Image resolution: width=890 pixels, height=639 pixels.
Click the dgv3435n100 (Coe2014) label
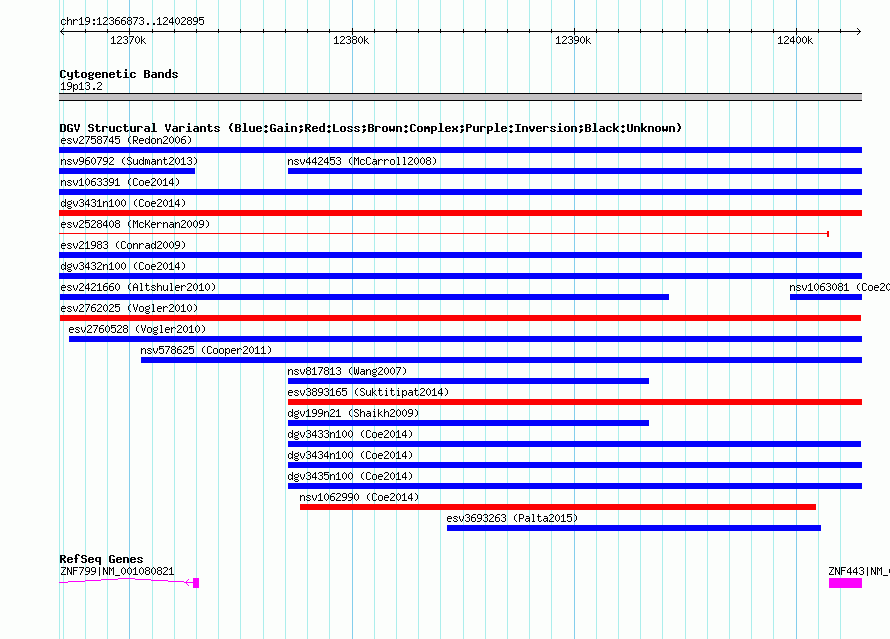(x=350, y=476)
